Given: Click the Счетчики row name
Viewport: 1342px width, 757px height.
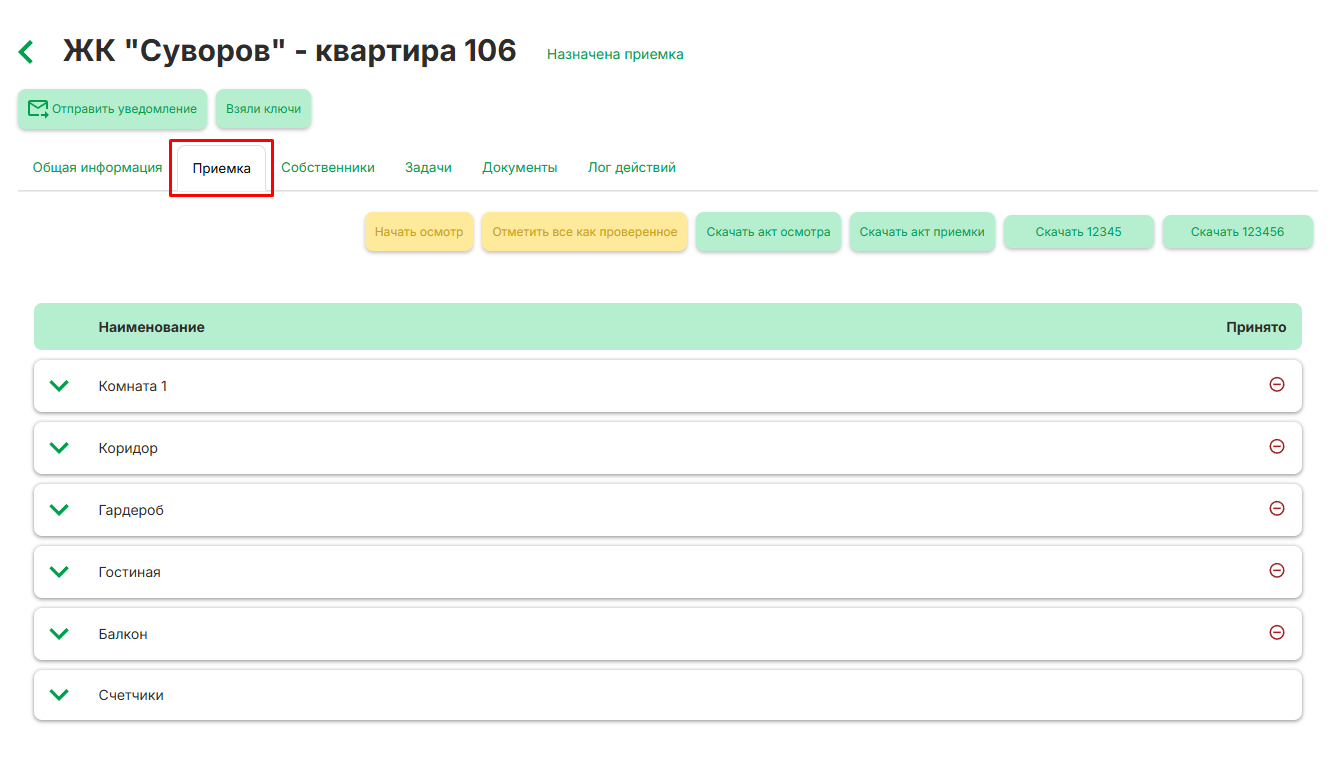Looking at the screenshot, I should (131, 695).
